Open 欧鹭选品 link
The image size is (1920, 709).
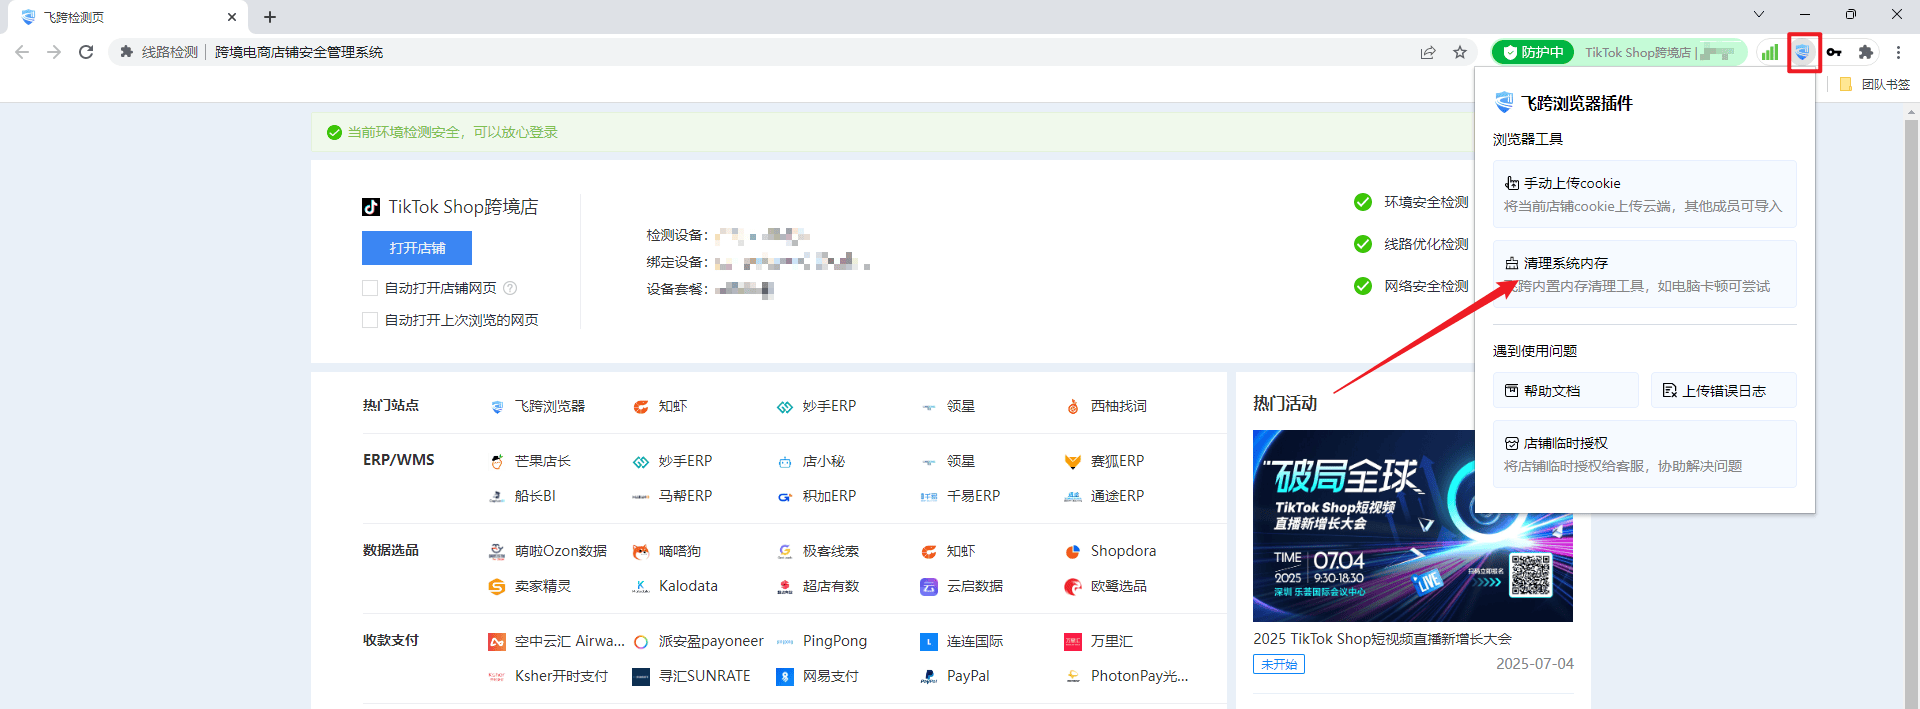point(1106,586)
